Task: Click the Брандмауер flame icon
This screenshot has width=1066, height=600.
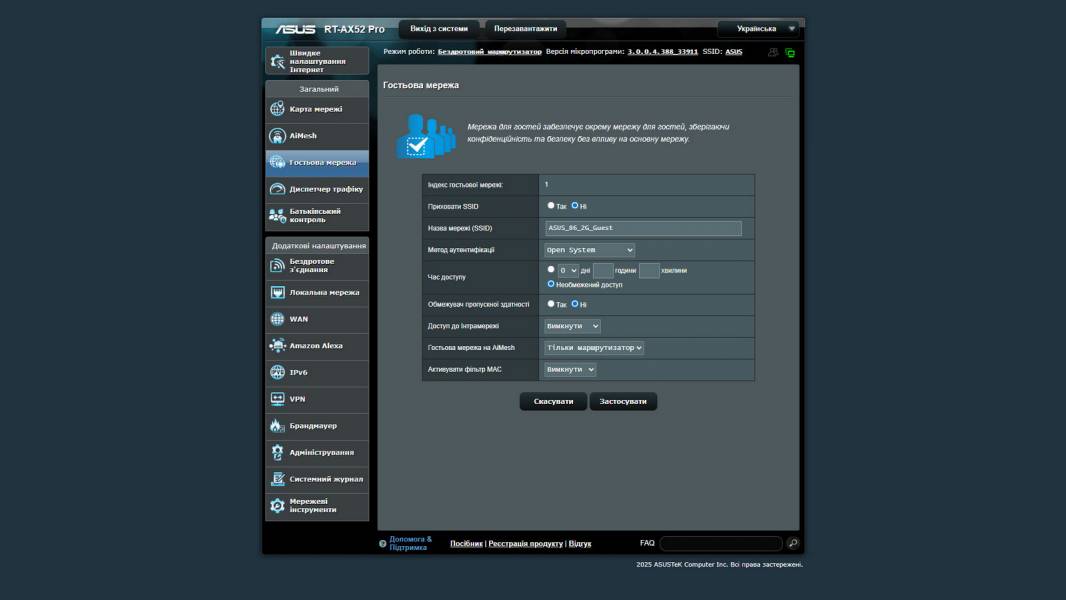Action: (277, 426)
